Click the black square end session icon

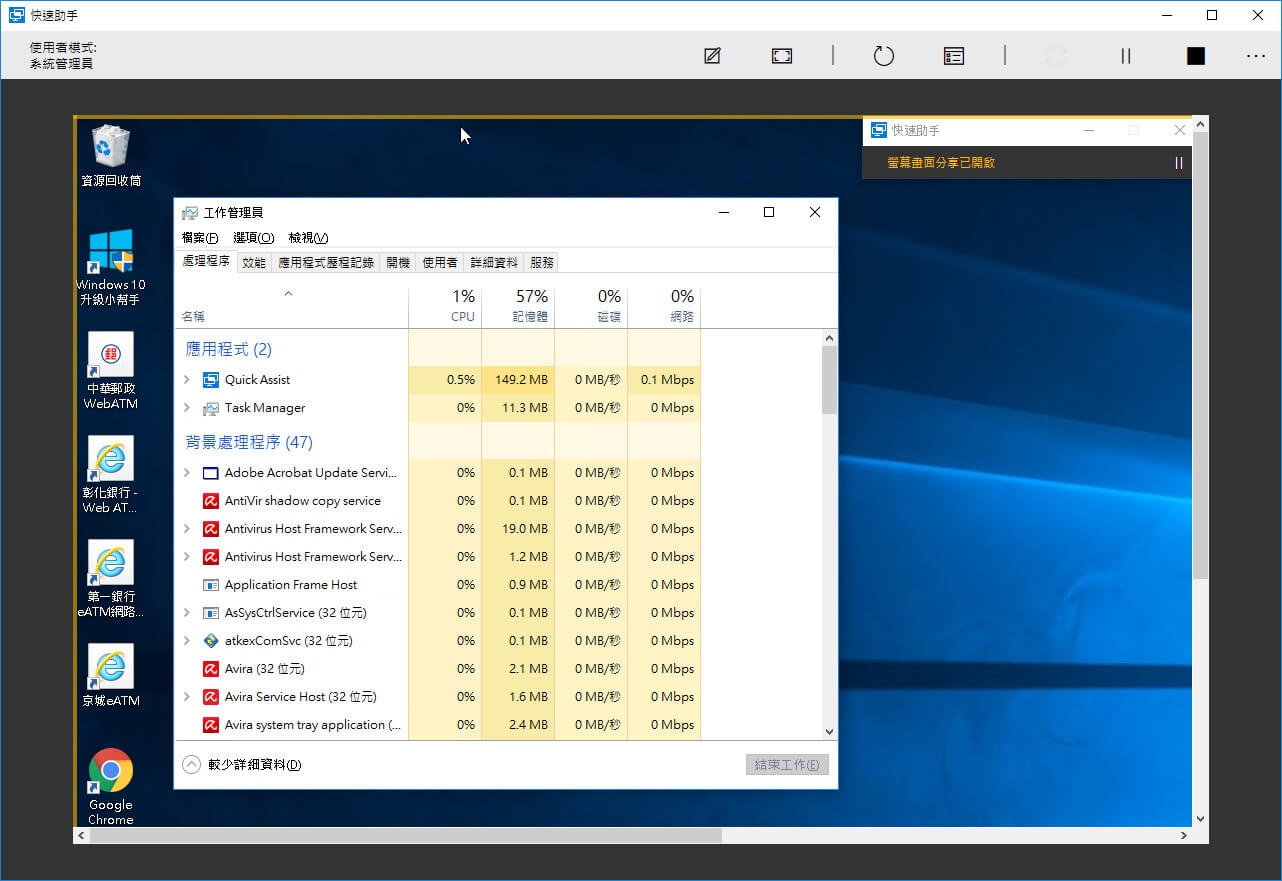(1196, 56)
